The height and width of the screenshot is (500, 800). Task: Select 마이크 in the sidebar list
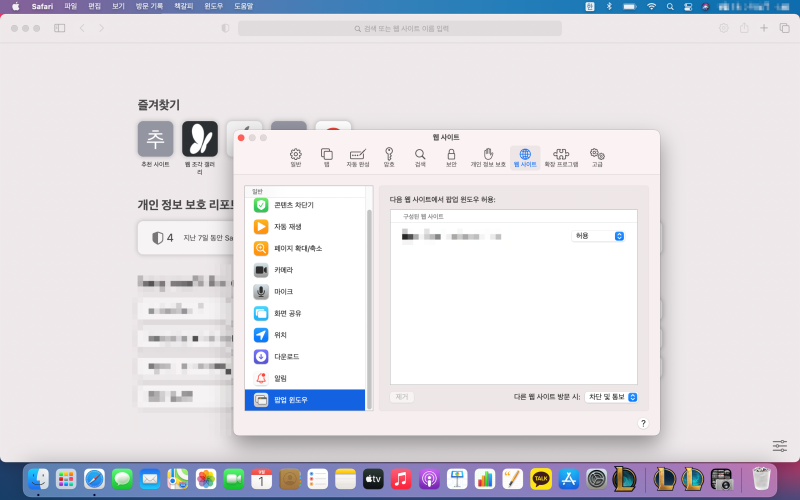305,292
